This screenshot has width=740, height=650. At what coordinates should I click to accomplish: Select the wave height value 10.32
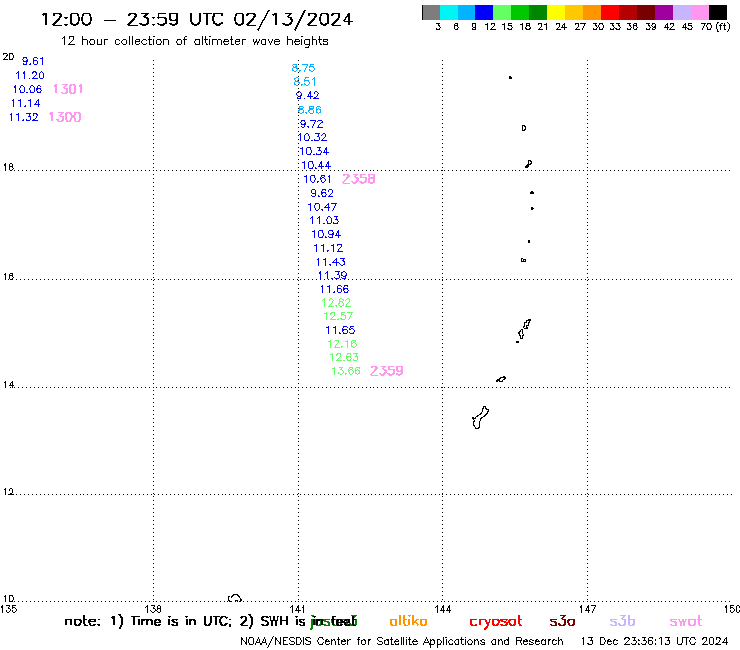[x=312, y=137]
